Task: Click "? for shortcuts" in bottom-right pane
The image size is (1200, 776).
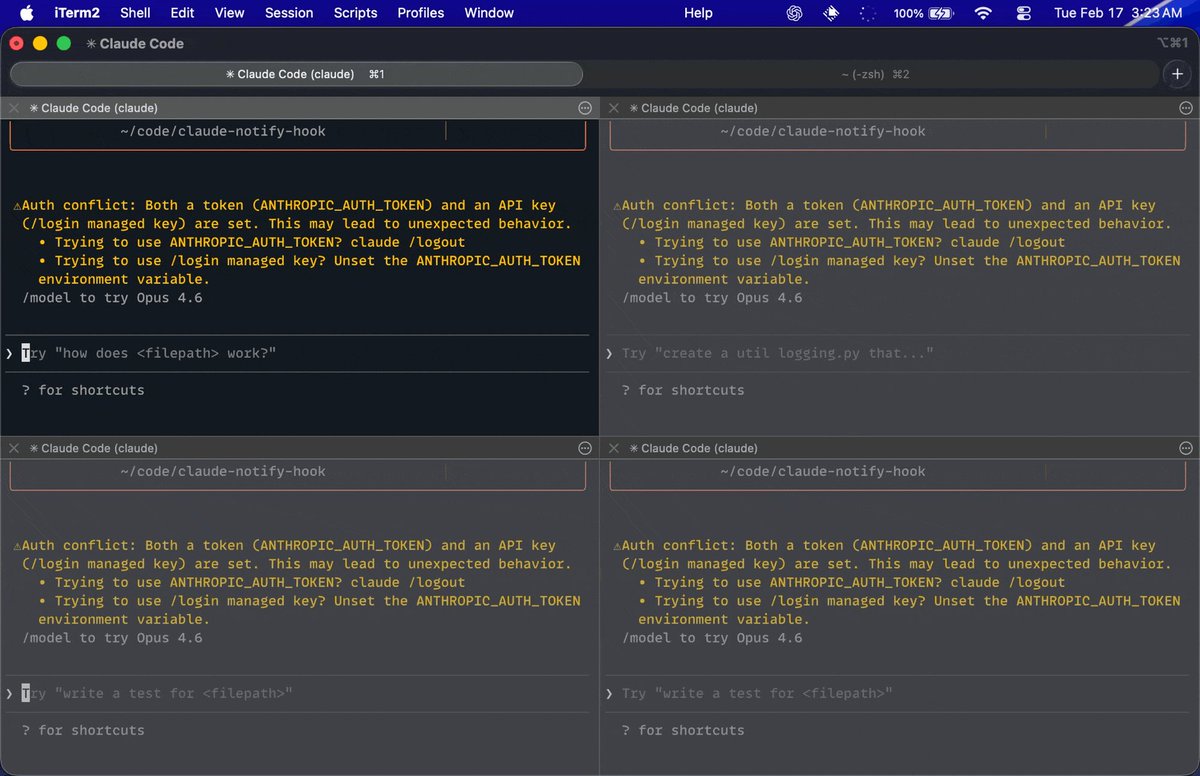Action: click(683, 730)
